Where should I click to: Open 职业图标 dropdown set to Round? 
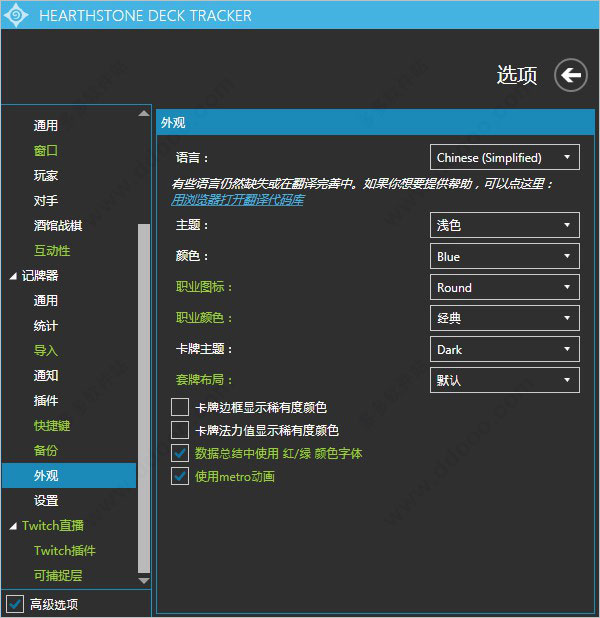[x=504, y=287]
